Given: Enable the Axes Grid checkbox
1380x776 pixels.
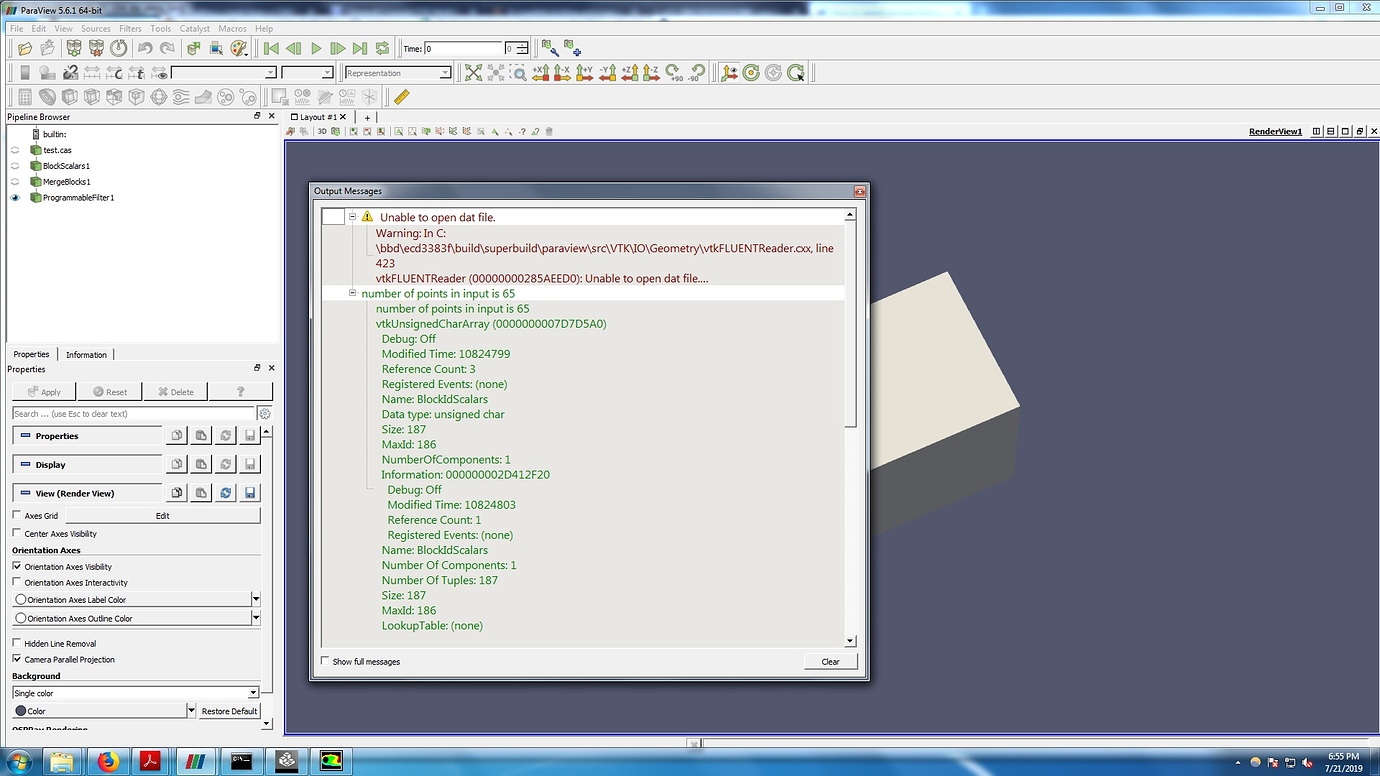Looking at the screenshot, I should point(16,516).
